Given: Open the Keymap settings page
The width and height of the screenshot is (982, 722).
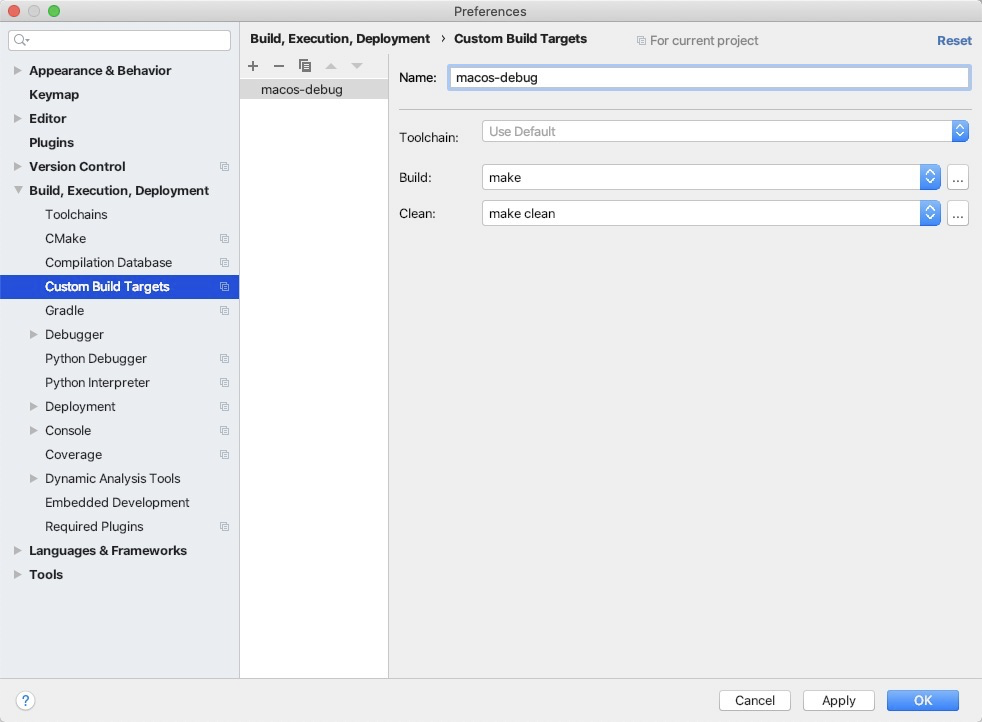Looking at the screenshot, I should point(54,95).
